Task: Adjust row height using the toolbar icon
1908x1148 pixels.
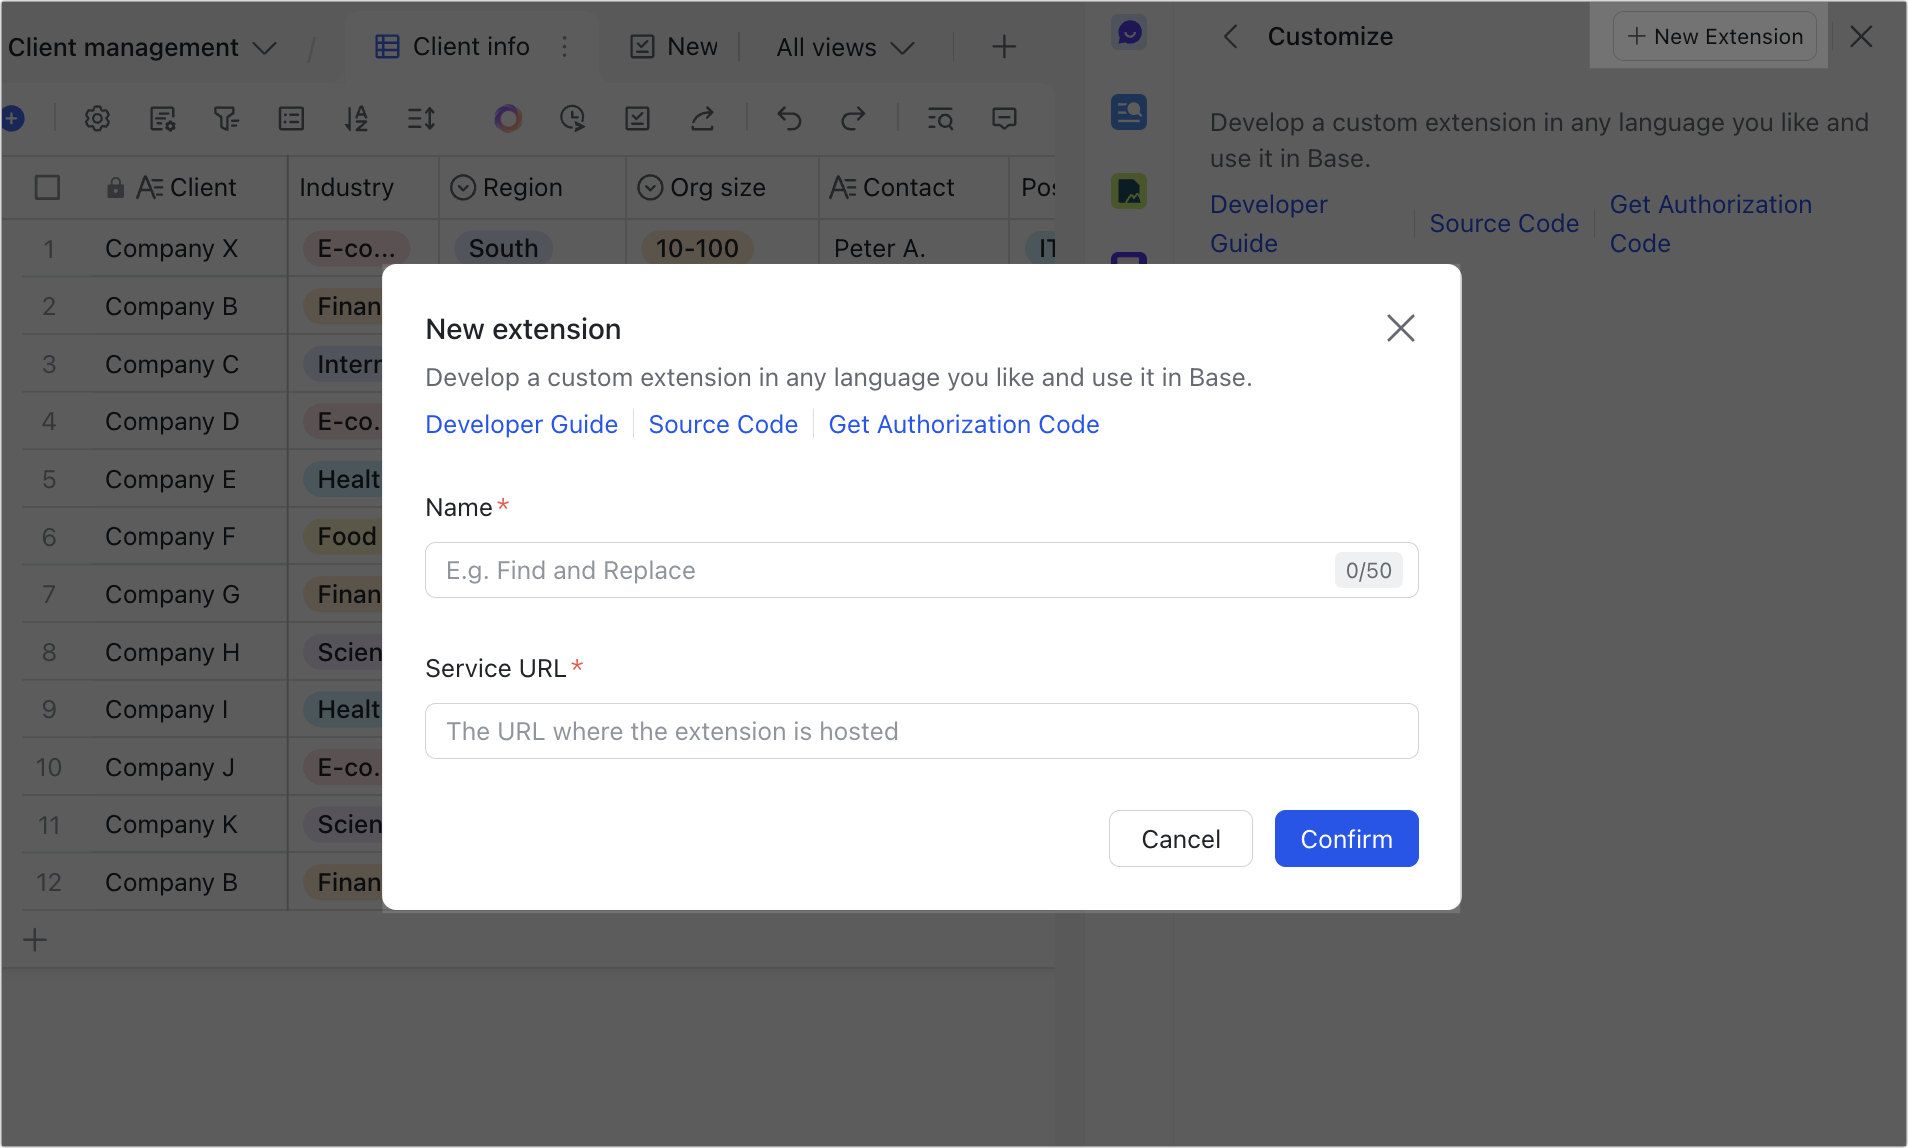Action: (x=420, y=118)
